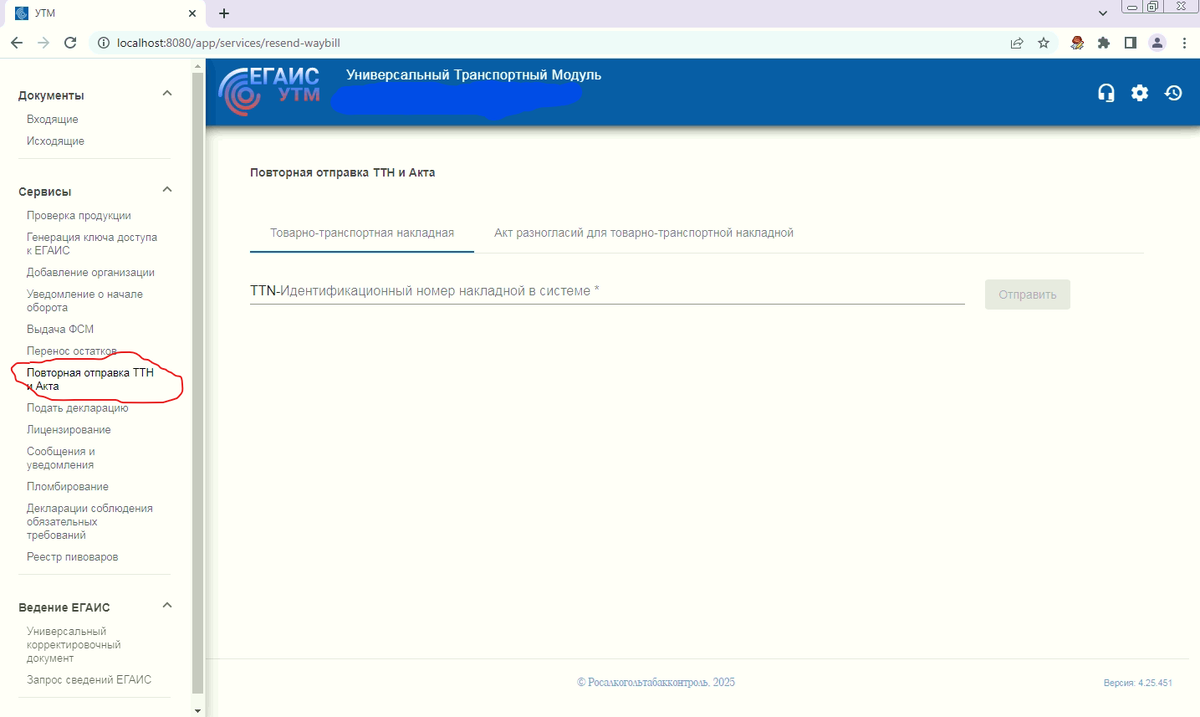Viewport: 1200px width, 717px height.
Task: Open the browser tab search dropdown
Action: click(1102, 12)
